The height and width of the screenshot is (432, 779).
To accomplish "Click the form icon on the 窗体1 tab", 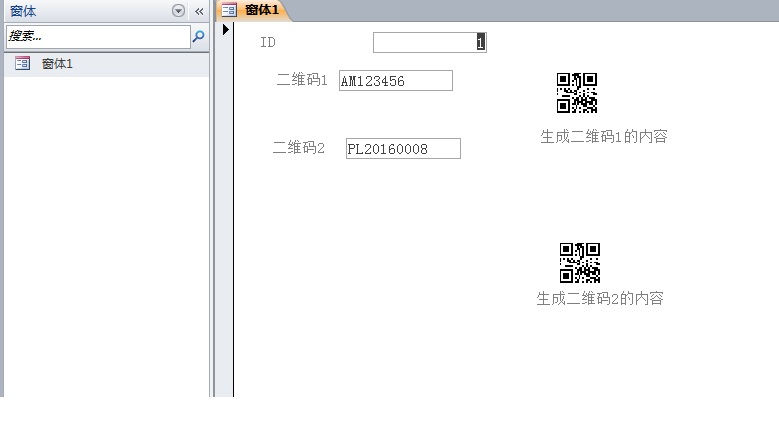I will click(229, 10).
